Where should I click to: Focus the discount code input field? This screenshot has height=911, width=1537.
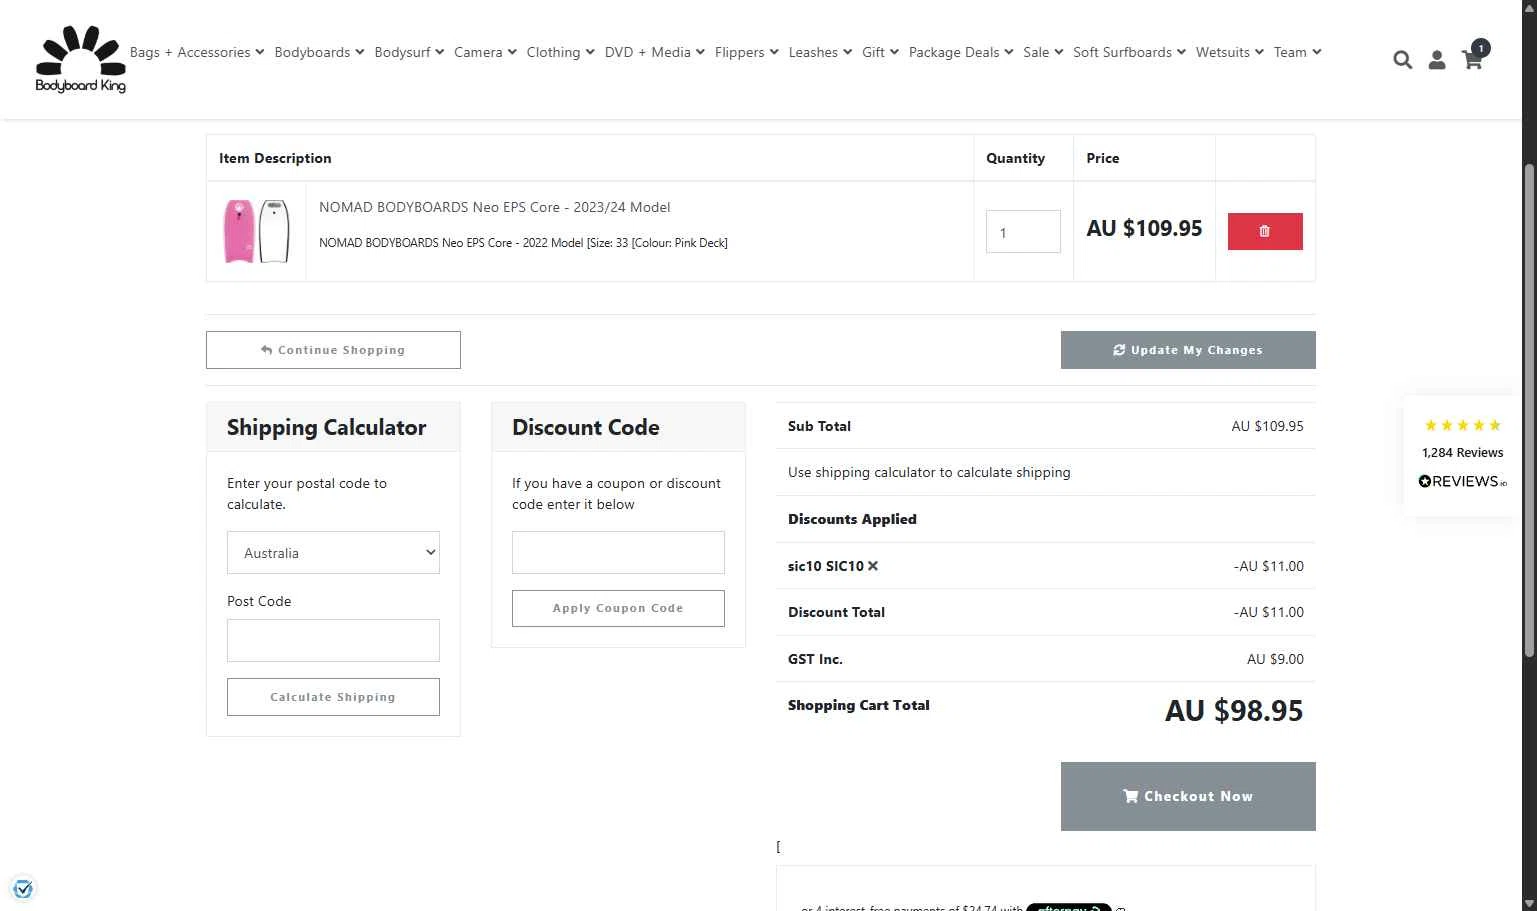coord(618,553)
